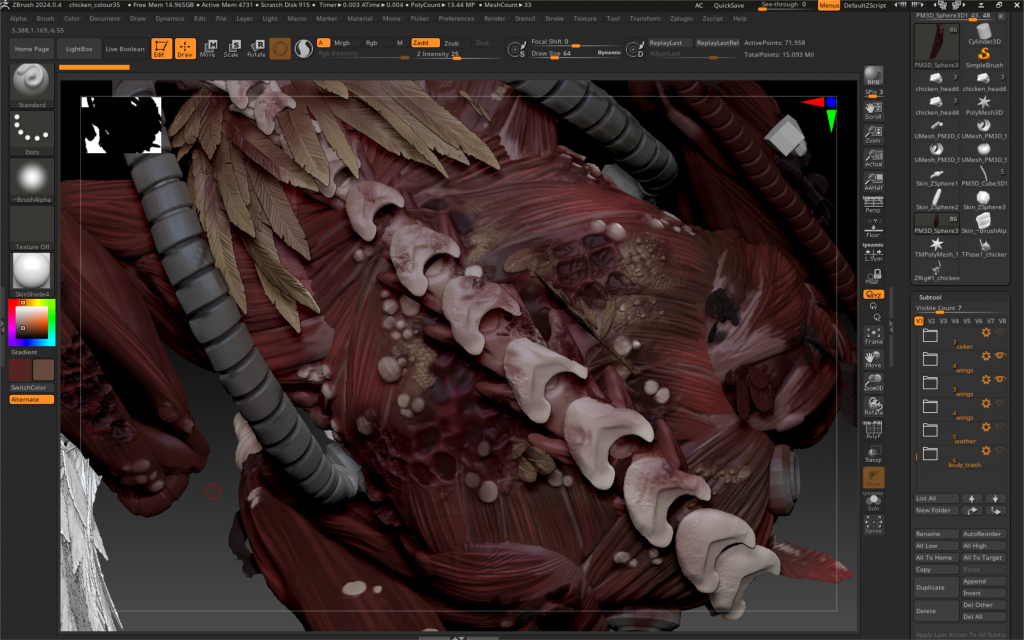Switch to Scale mode in the top shelf

point(232,48)
